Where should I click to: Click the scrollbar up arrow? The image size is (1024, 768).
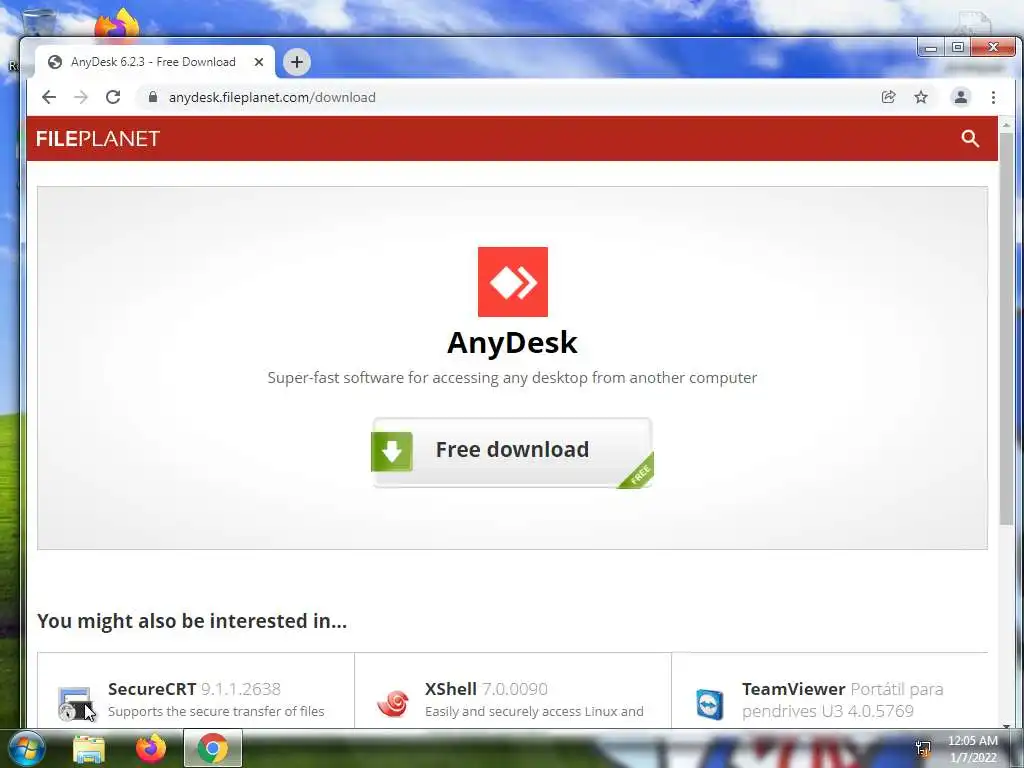point(1006,123)
